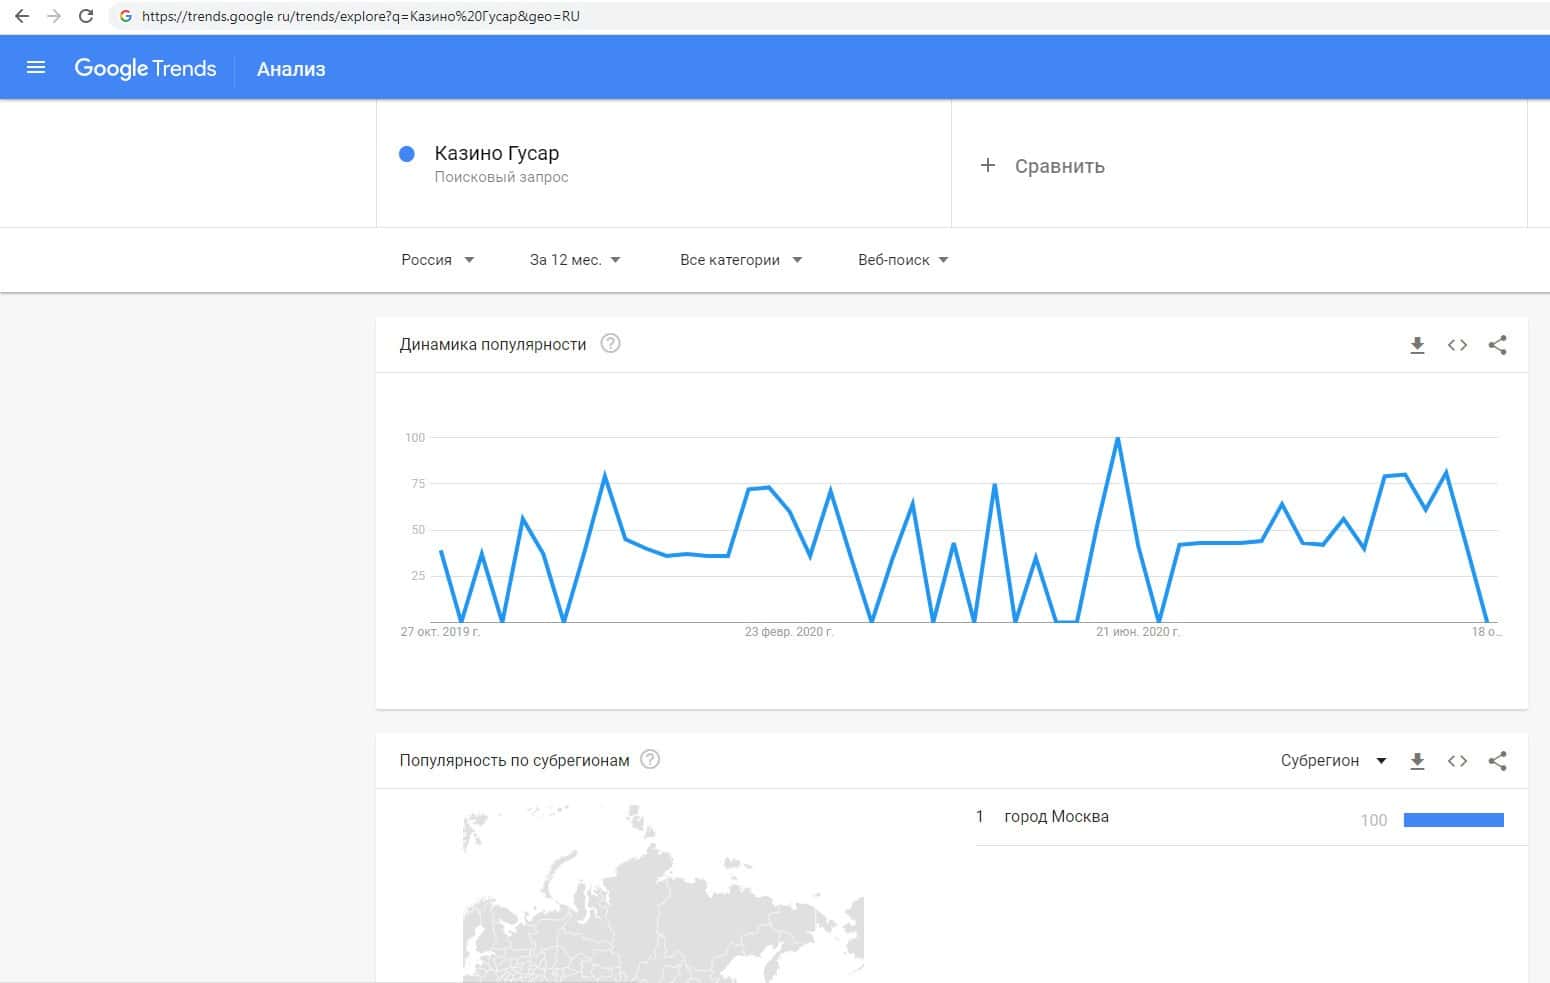
Task: Open the Россия region dropdown
Action: click(438, 260)
